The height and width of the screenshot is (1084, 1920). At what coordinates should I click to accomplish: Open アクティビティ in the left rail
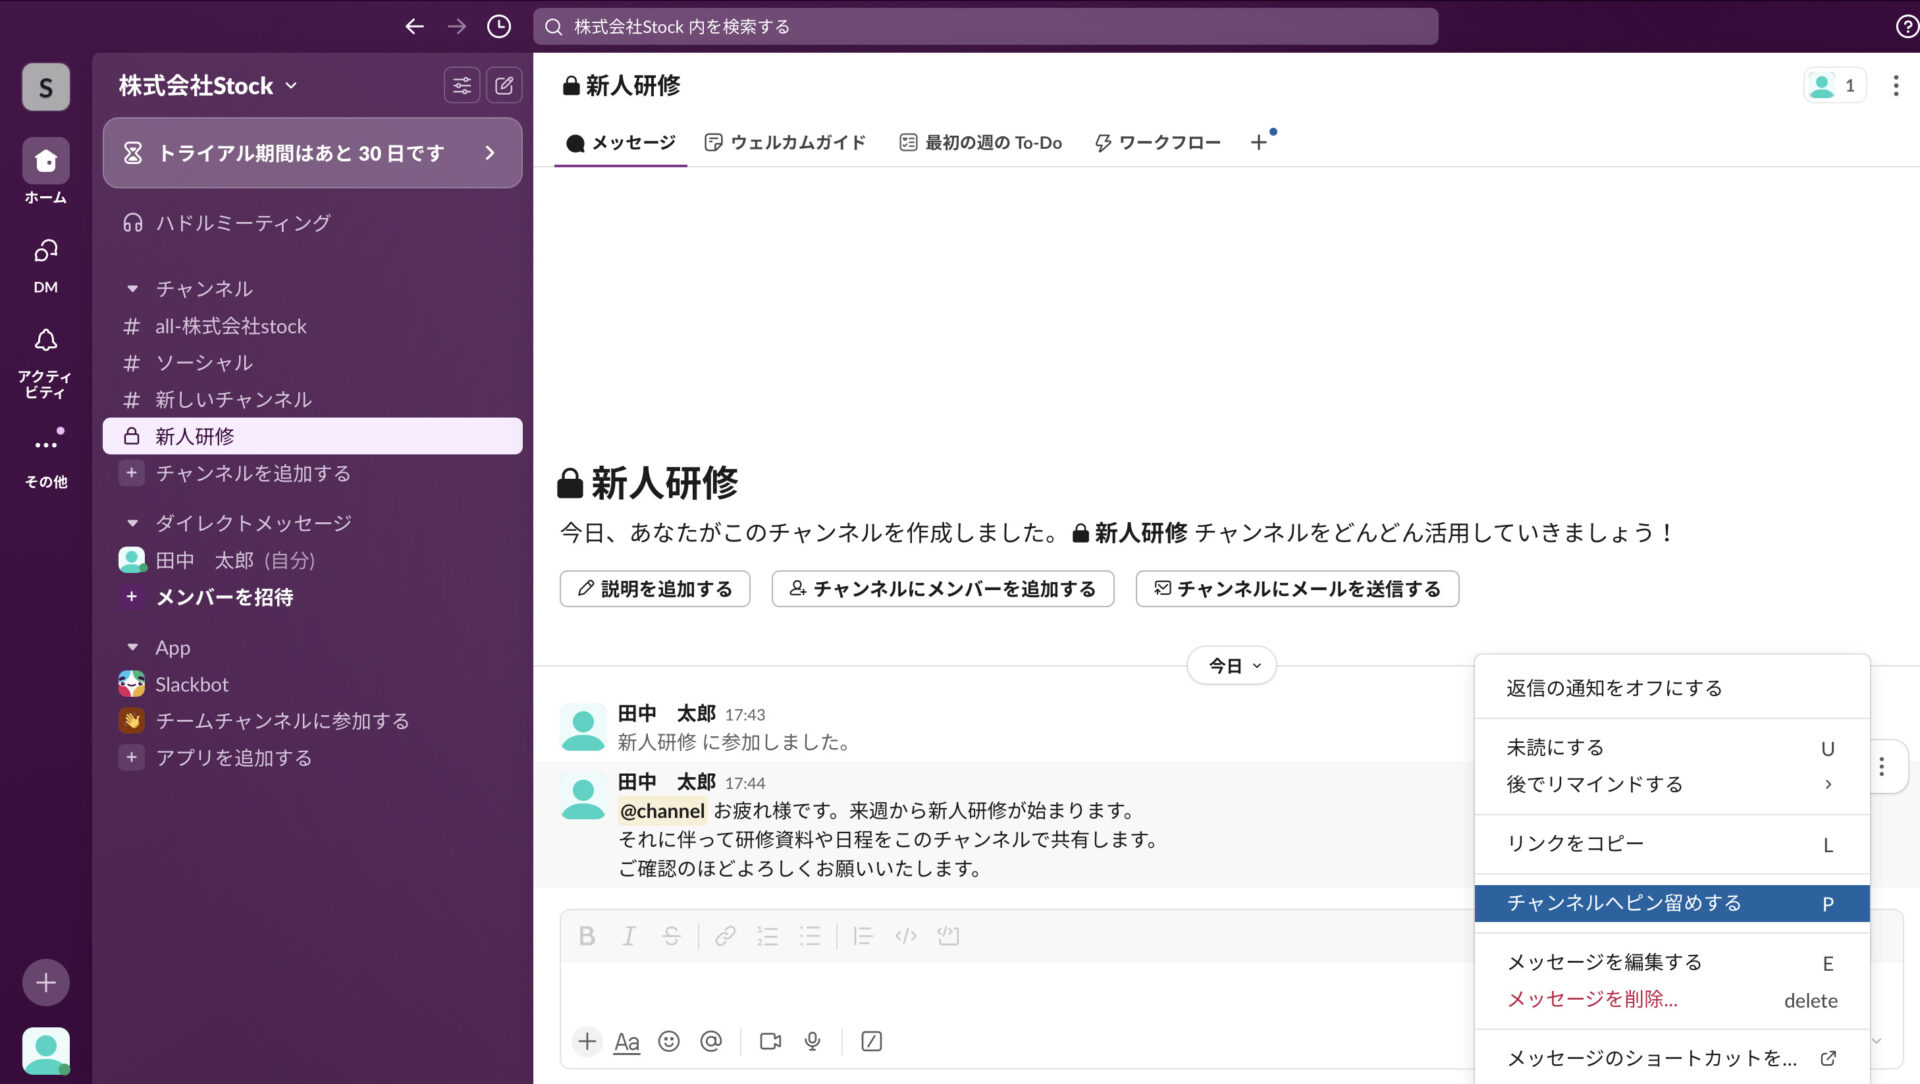pyautogui.click(x=45, y=352)
